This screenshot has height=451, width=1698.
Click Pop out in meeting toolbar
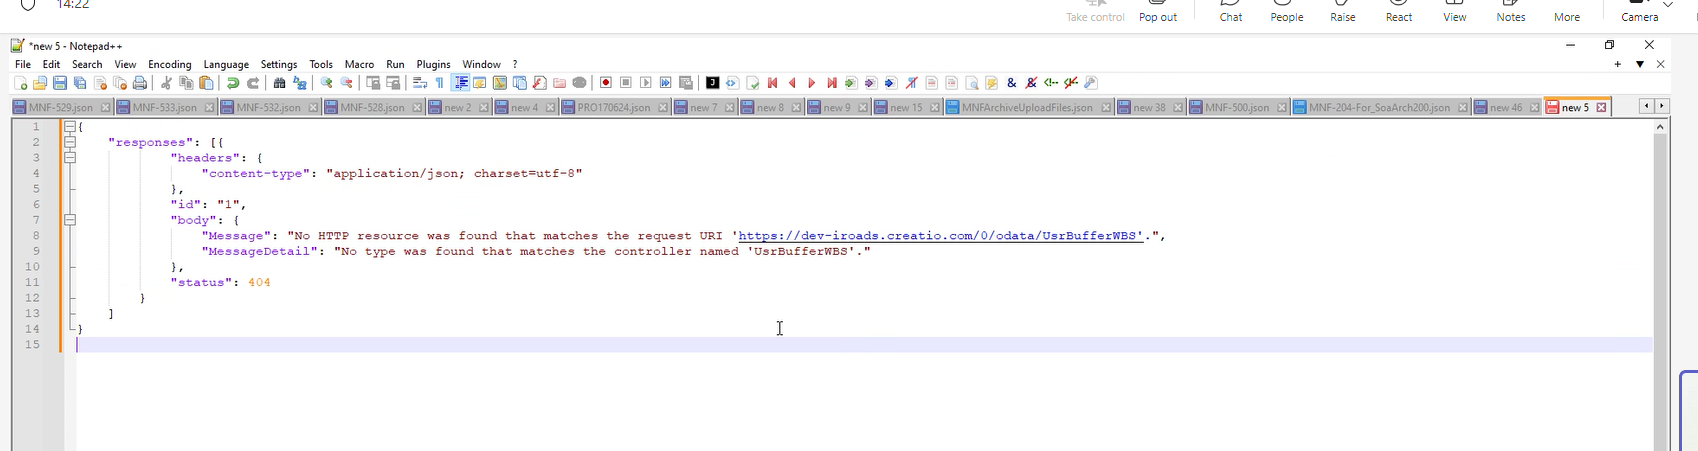(1158, 11)
